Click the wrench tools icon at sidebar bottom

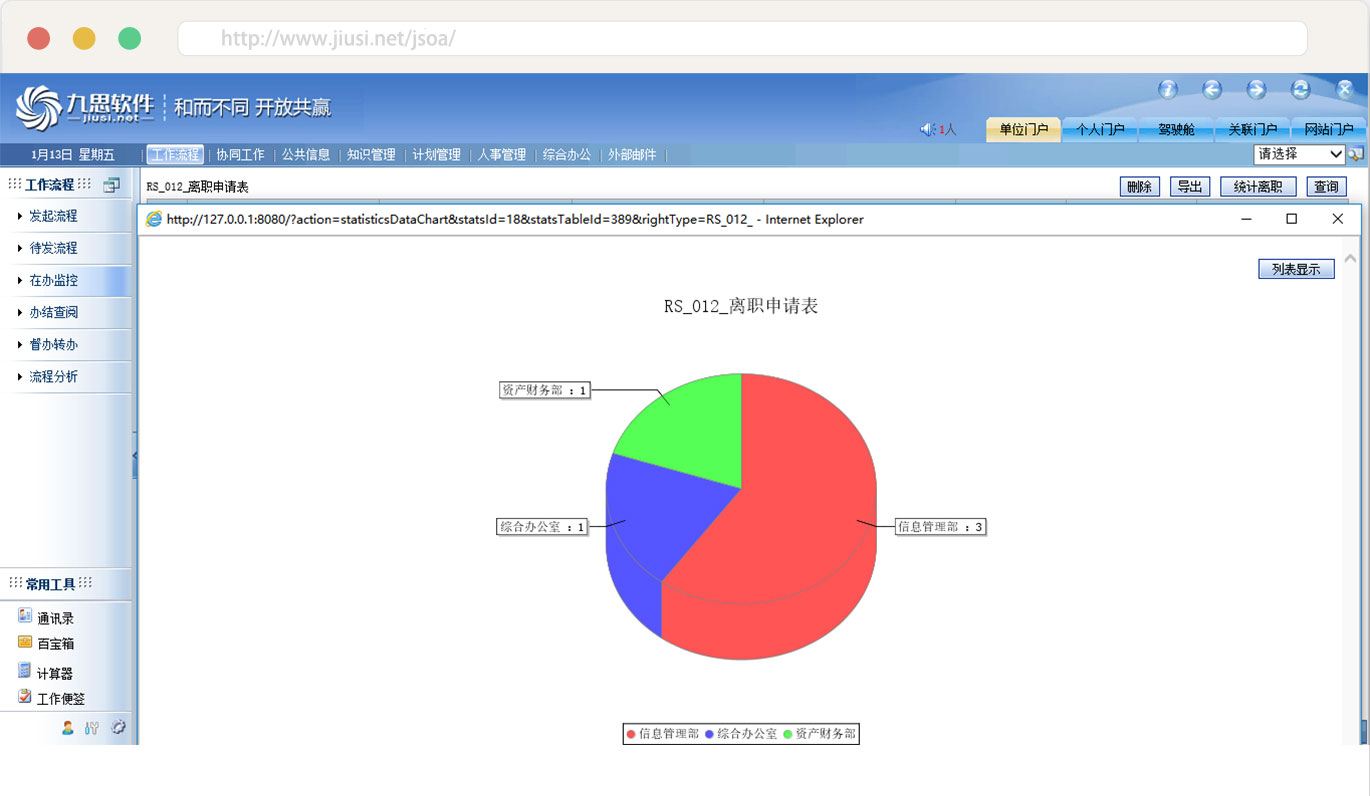(x=92, y=728)
